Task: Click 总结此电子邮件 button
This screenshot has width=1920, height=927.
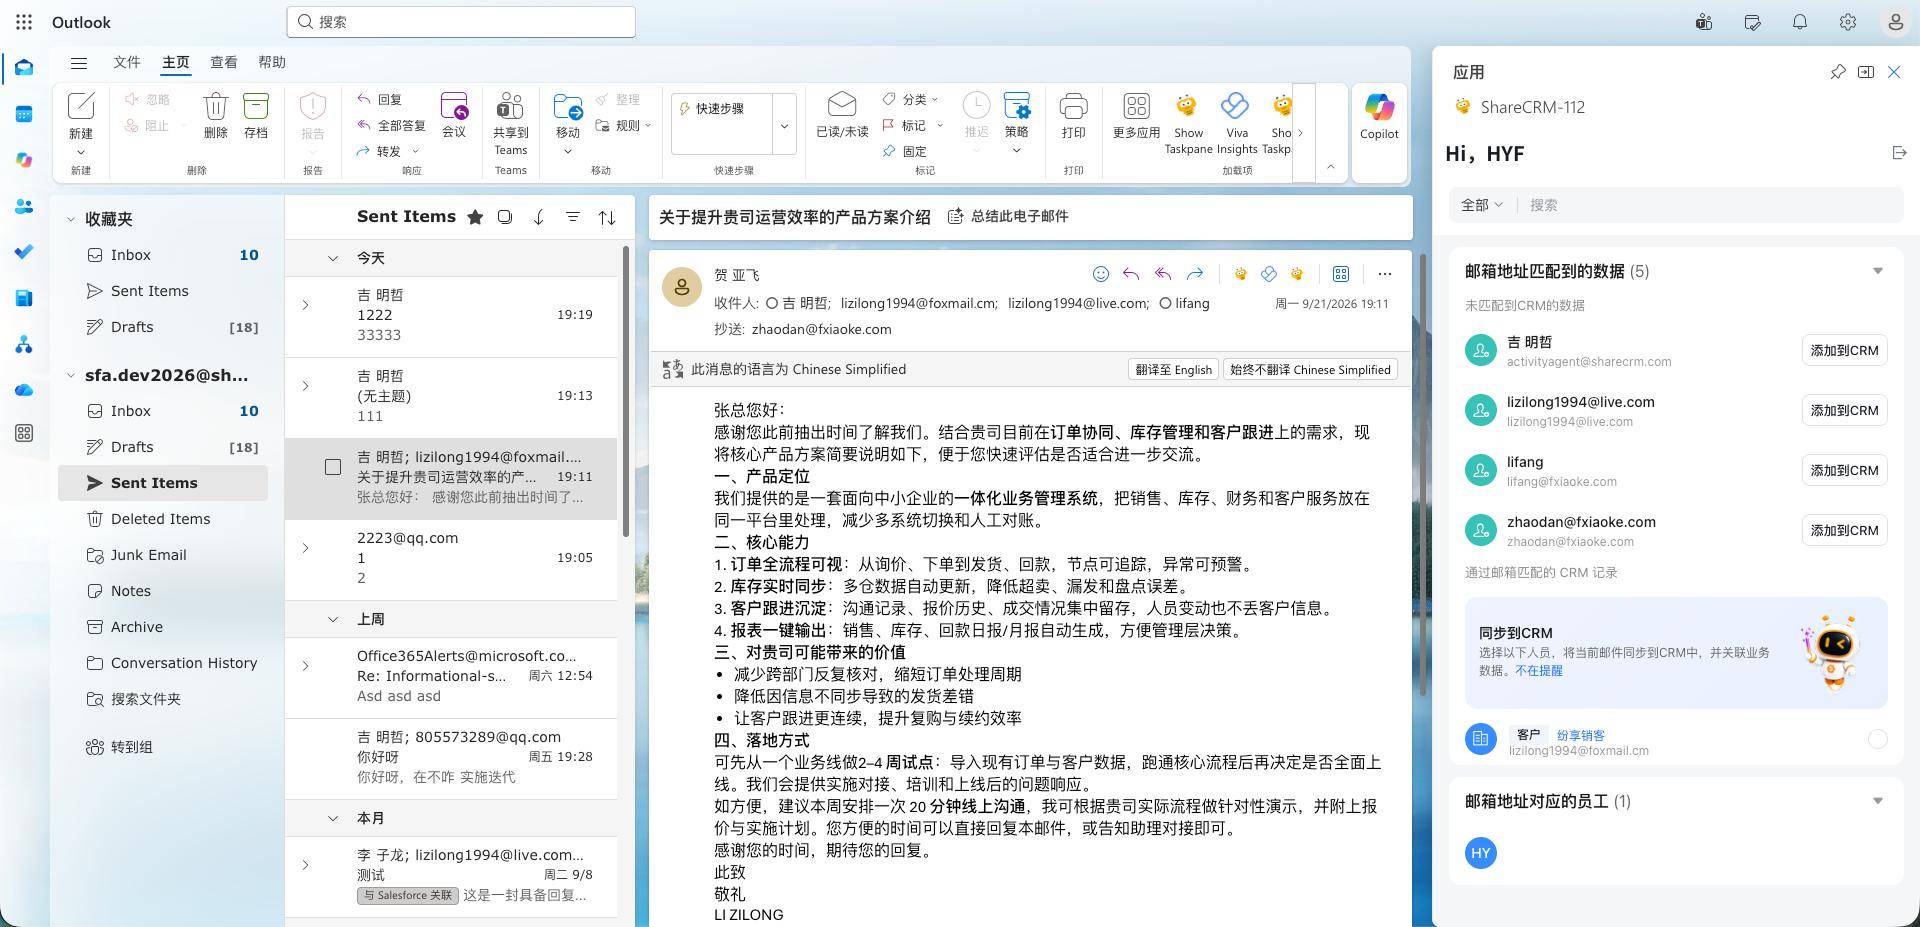Action: (1008, 216)
